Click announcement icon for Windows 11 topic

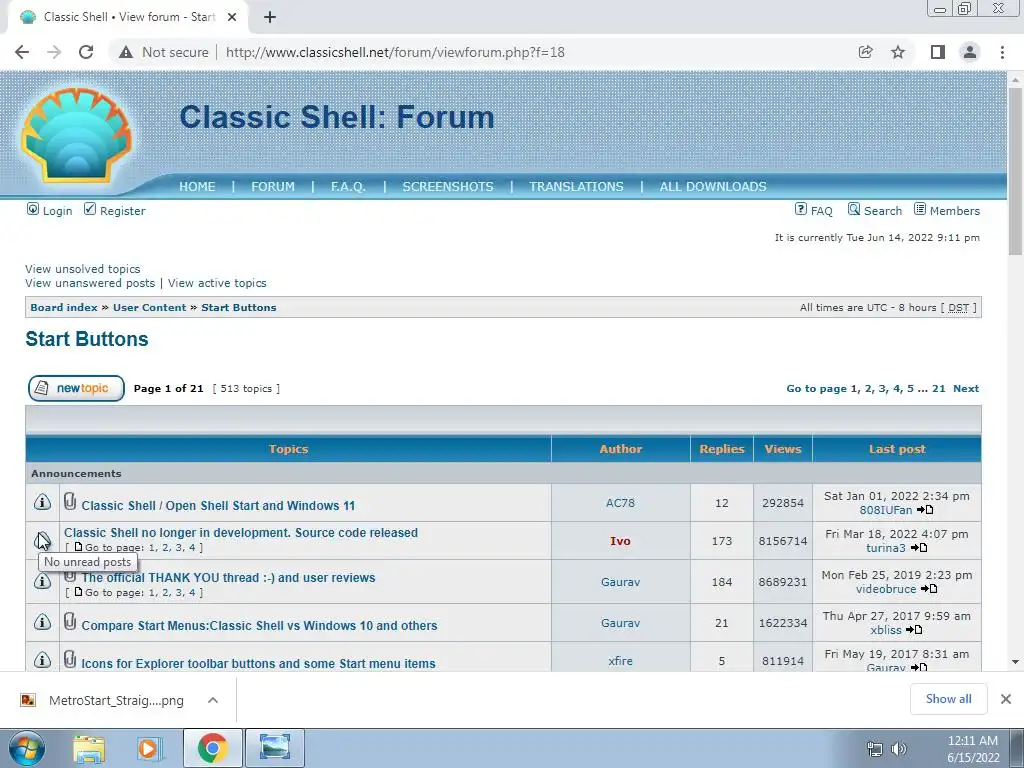click(x=42, y=502)
